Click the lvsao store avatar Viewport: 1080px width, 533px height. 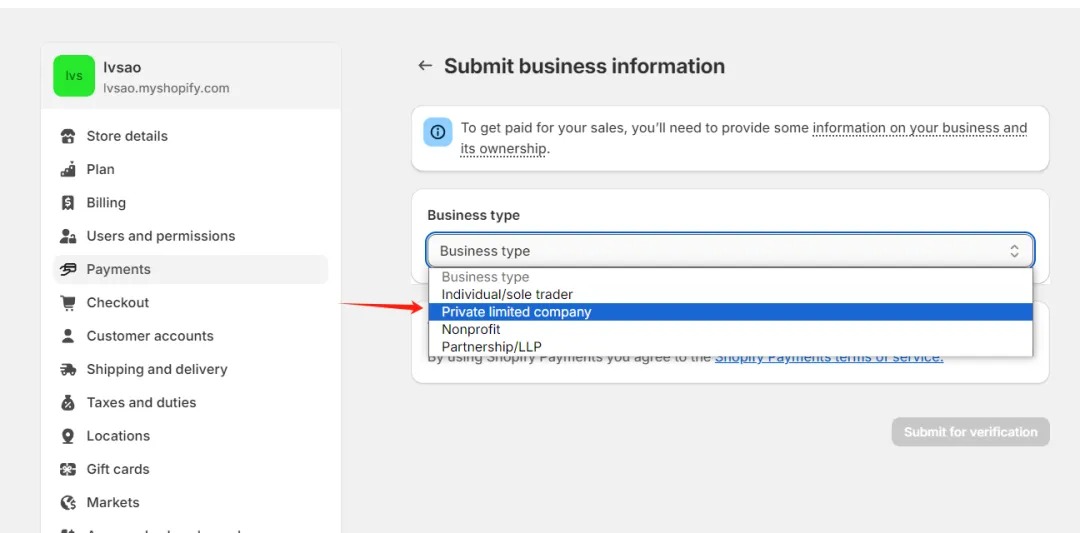coord(74,76)
